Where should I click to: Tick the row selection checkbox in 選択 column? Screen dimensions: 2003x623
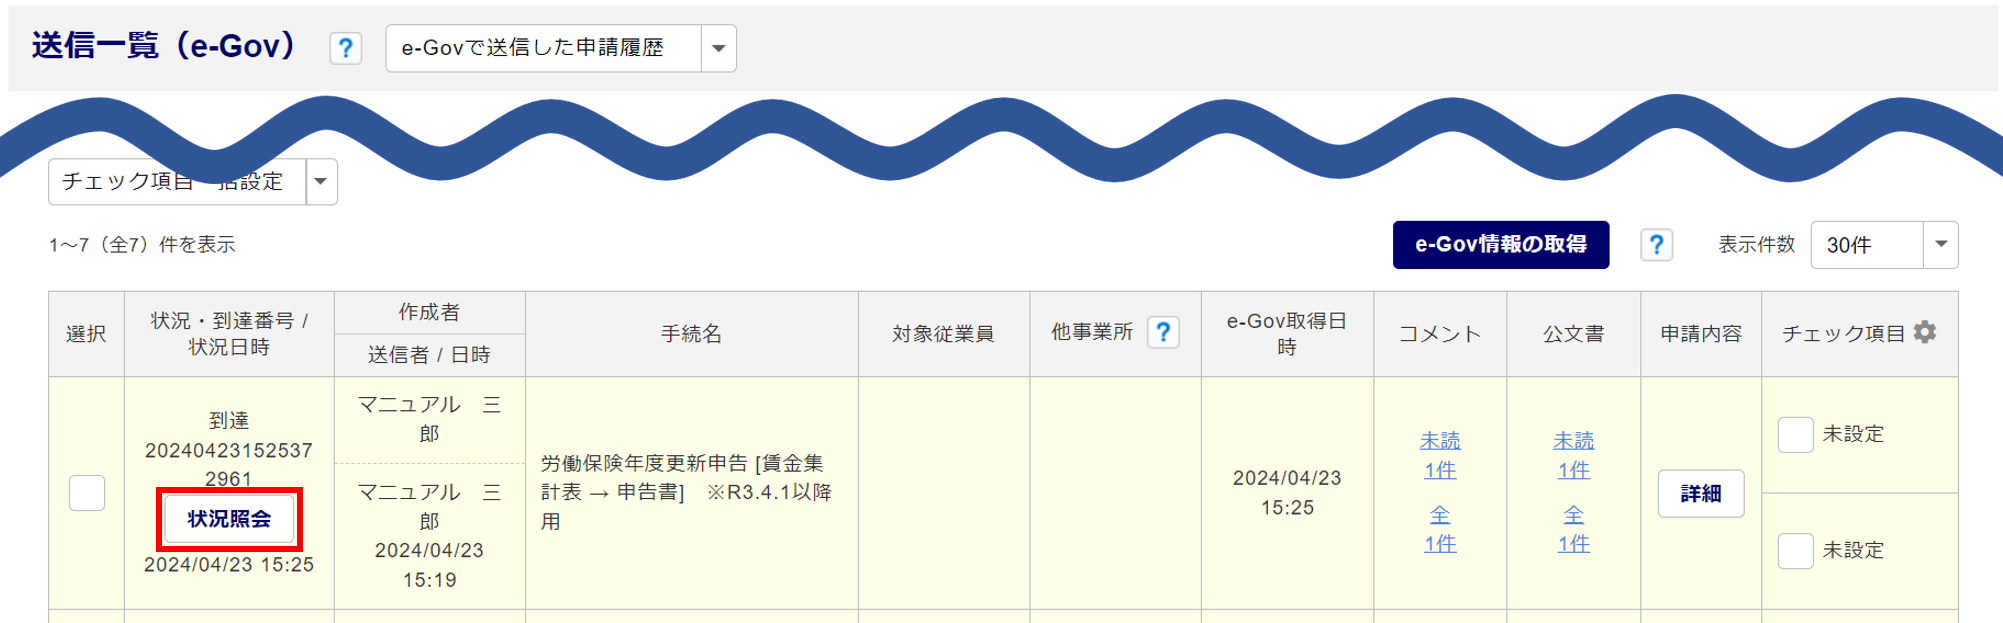pos(87,493)
